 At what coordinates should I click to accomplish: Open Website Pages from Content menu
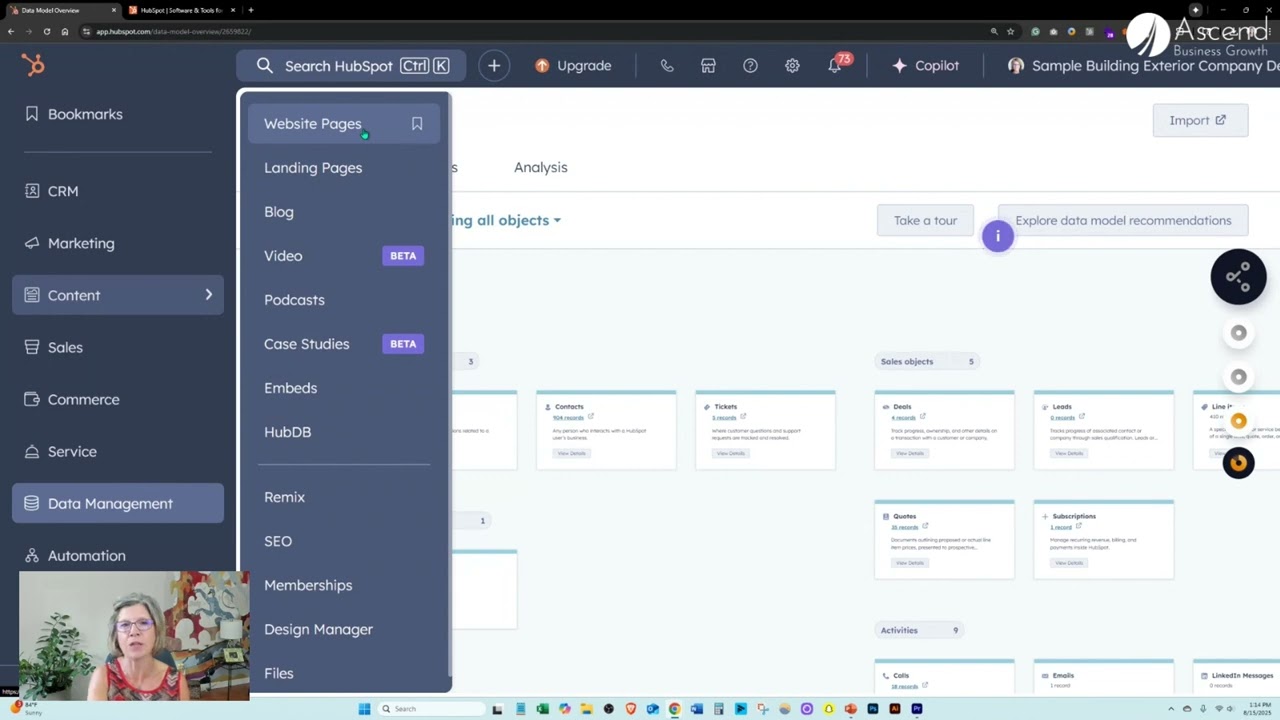coord(313,124)
